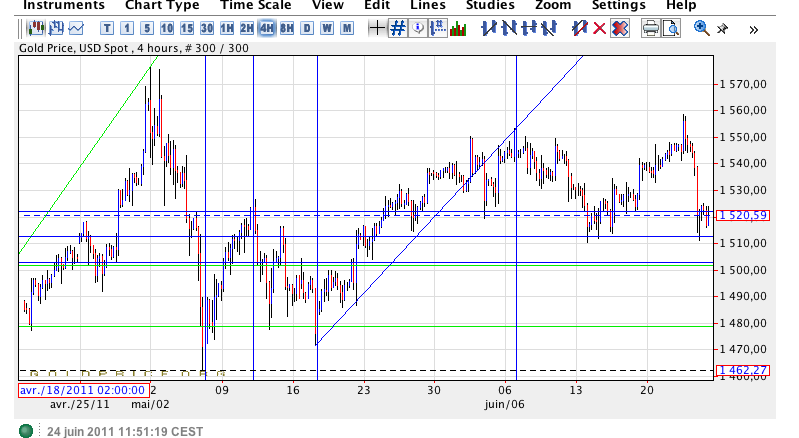Toggle the 4H timeframe button
Image resolution: width=799 pixels, height=438 pixels.
[267, 28]
